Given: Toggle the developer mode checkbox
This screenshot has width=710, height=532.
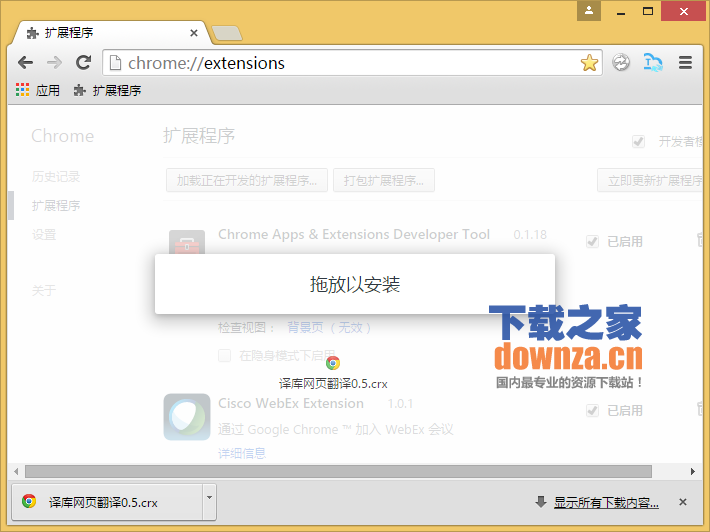Looking at the screenshot, I should (x=638, y=142).
